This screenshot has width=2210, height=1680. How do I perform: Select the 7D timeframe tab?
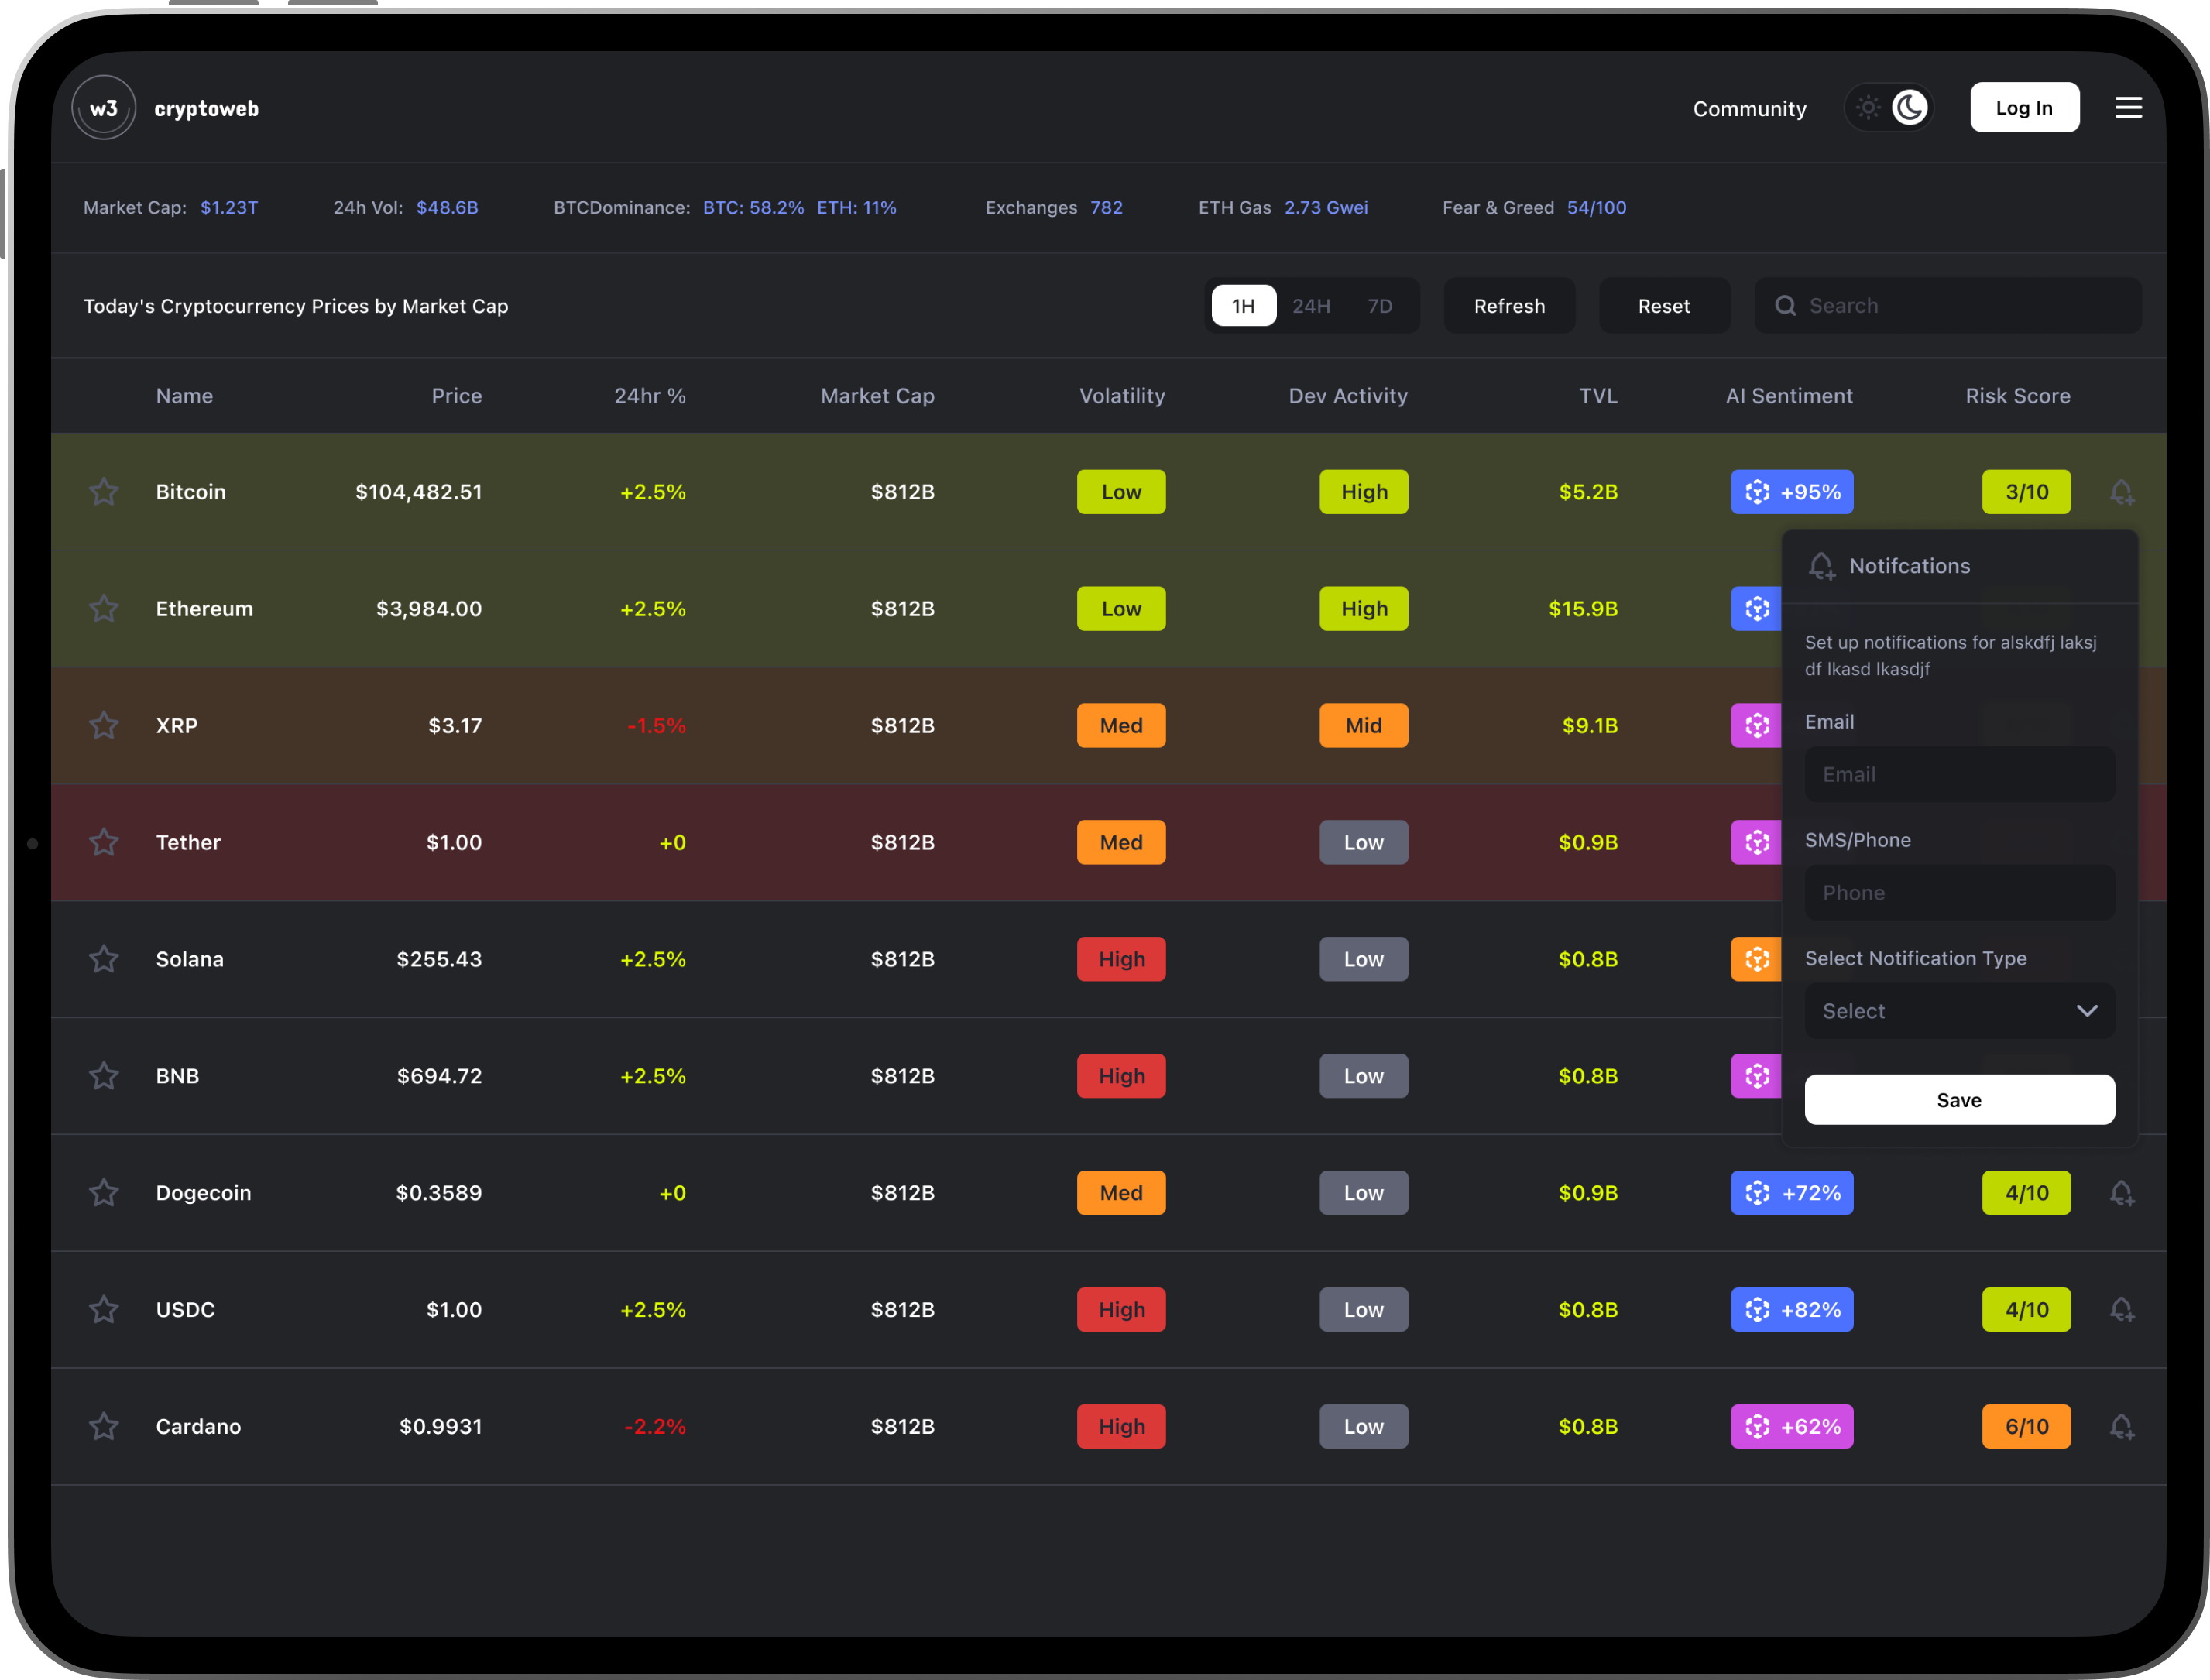[1379, 306]
